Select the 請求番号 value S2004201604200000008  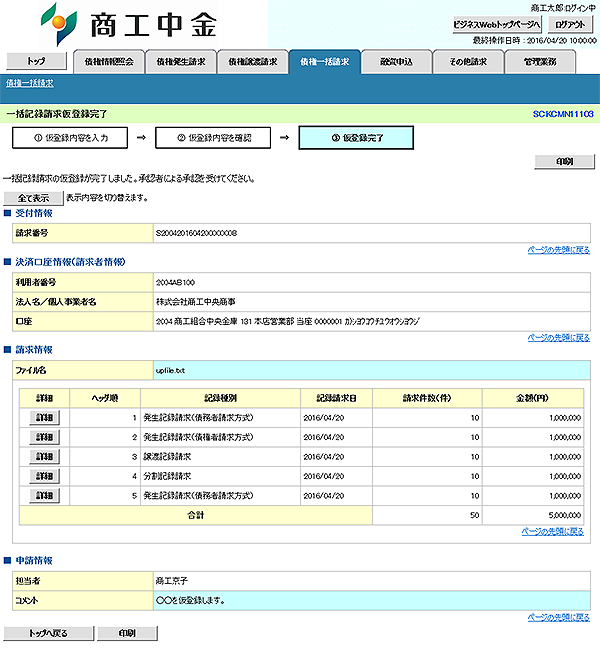tap(196, 233)
